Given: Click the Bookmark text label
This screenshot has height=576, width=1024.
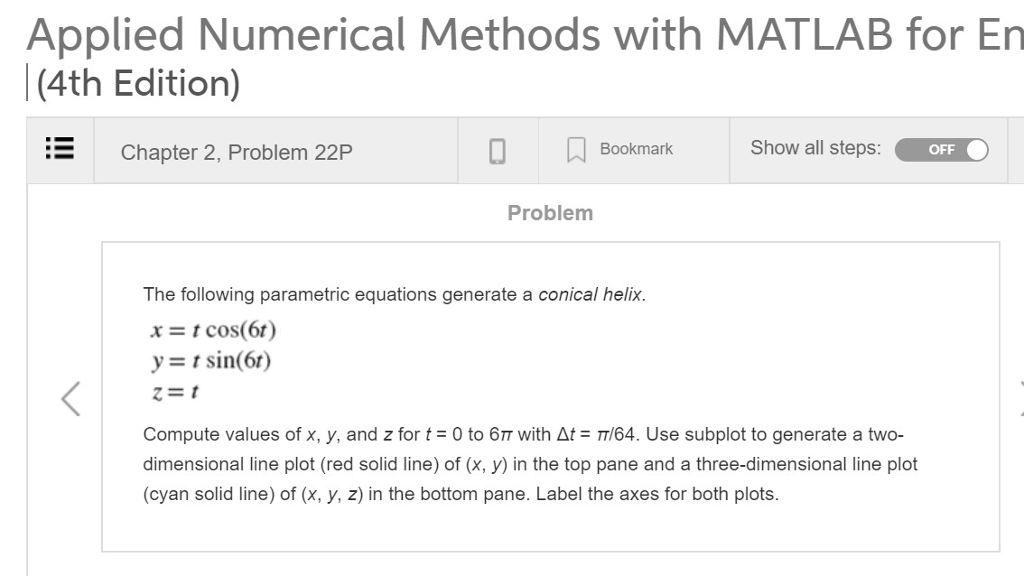Looking at the screenshot, I should pos(636,149).
